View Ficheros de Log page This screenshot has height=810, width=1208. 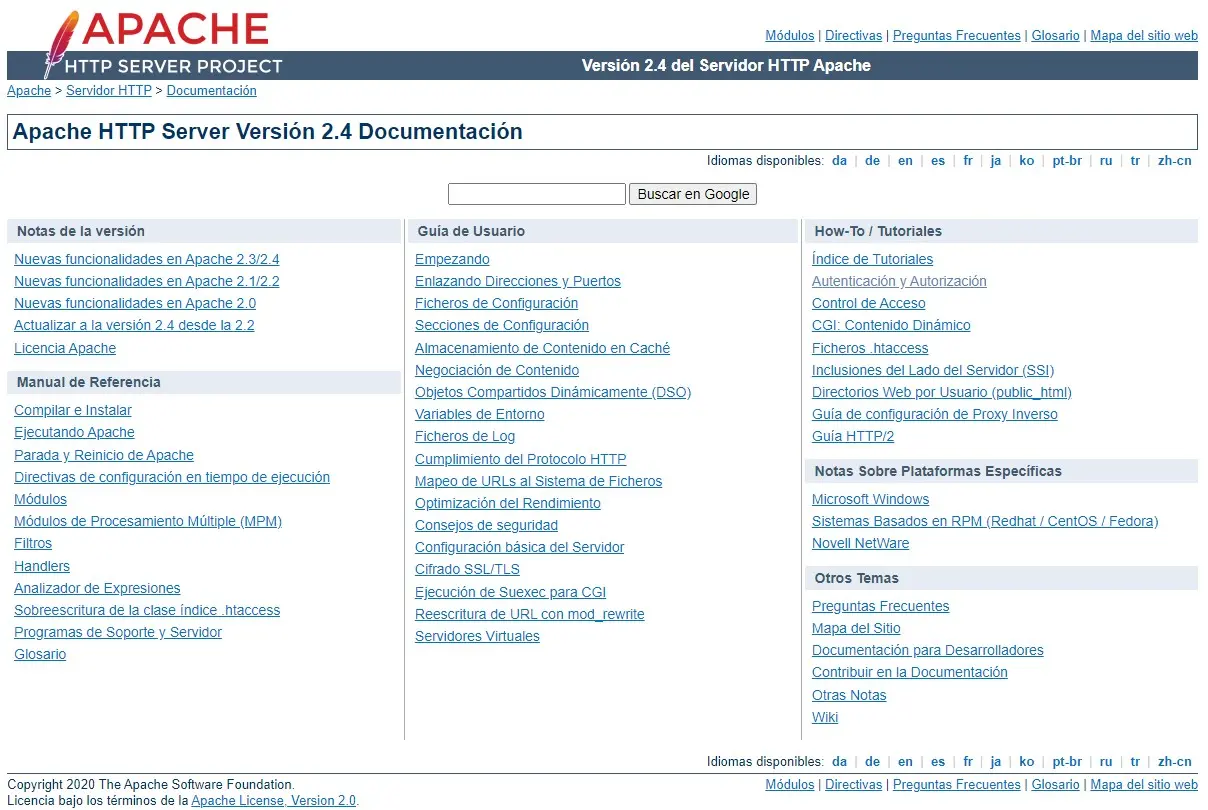pyautogui.click(x=465, y=436)
